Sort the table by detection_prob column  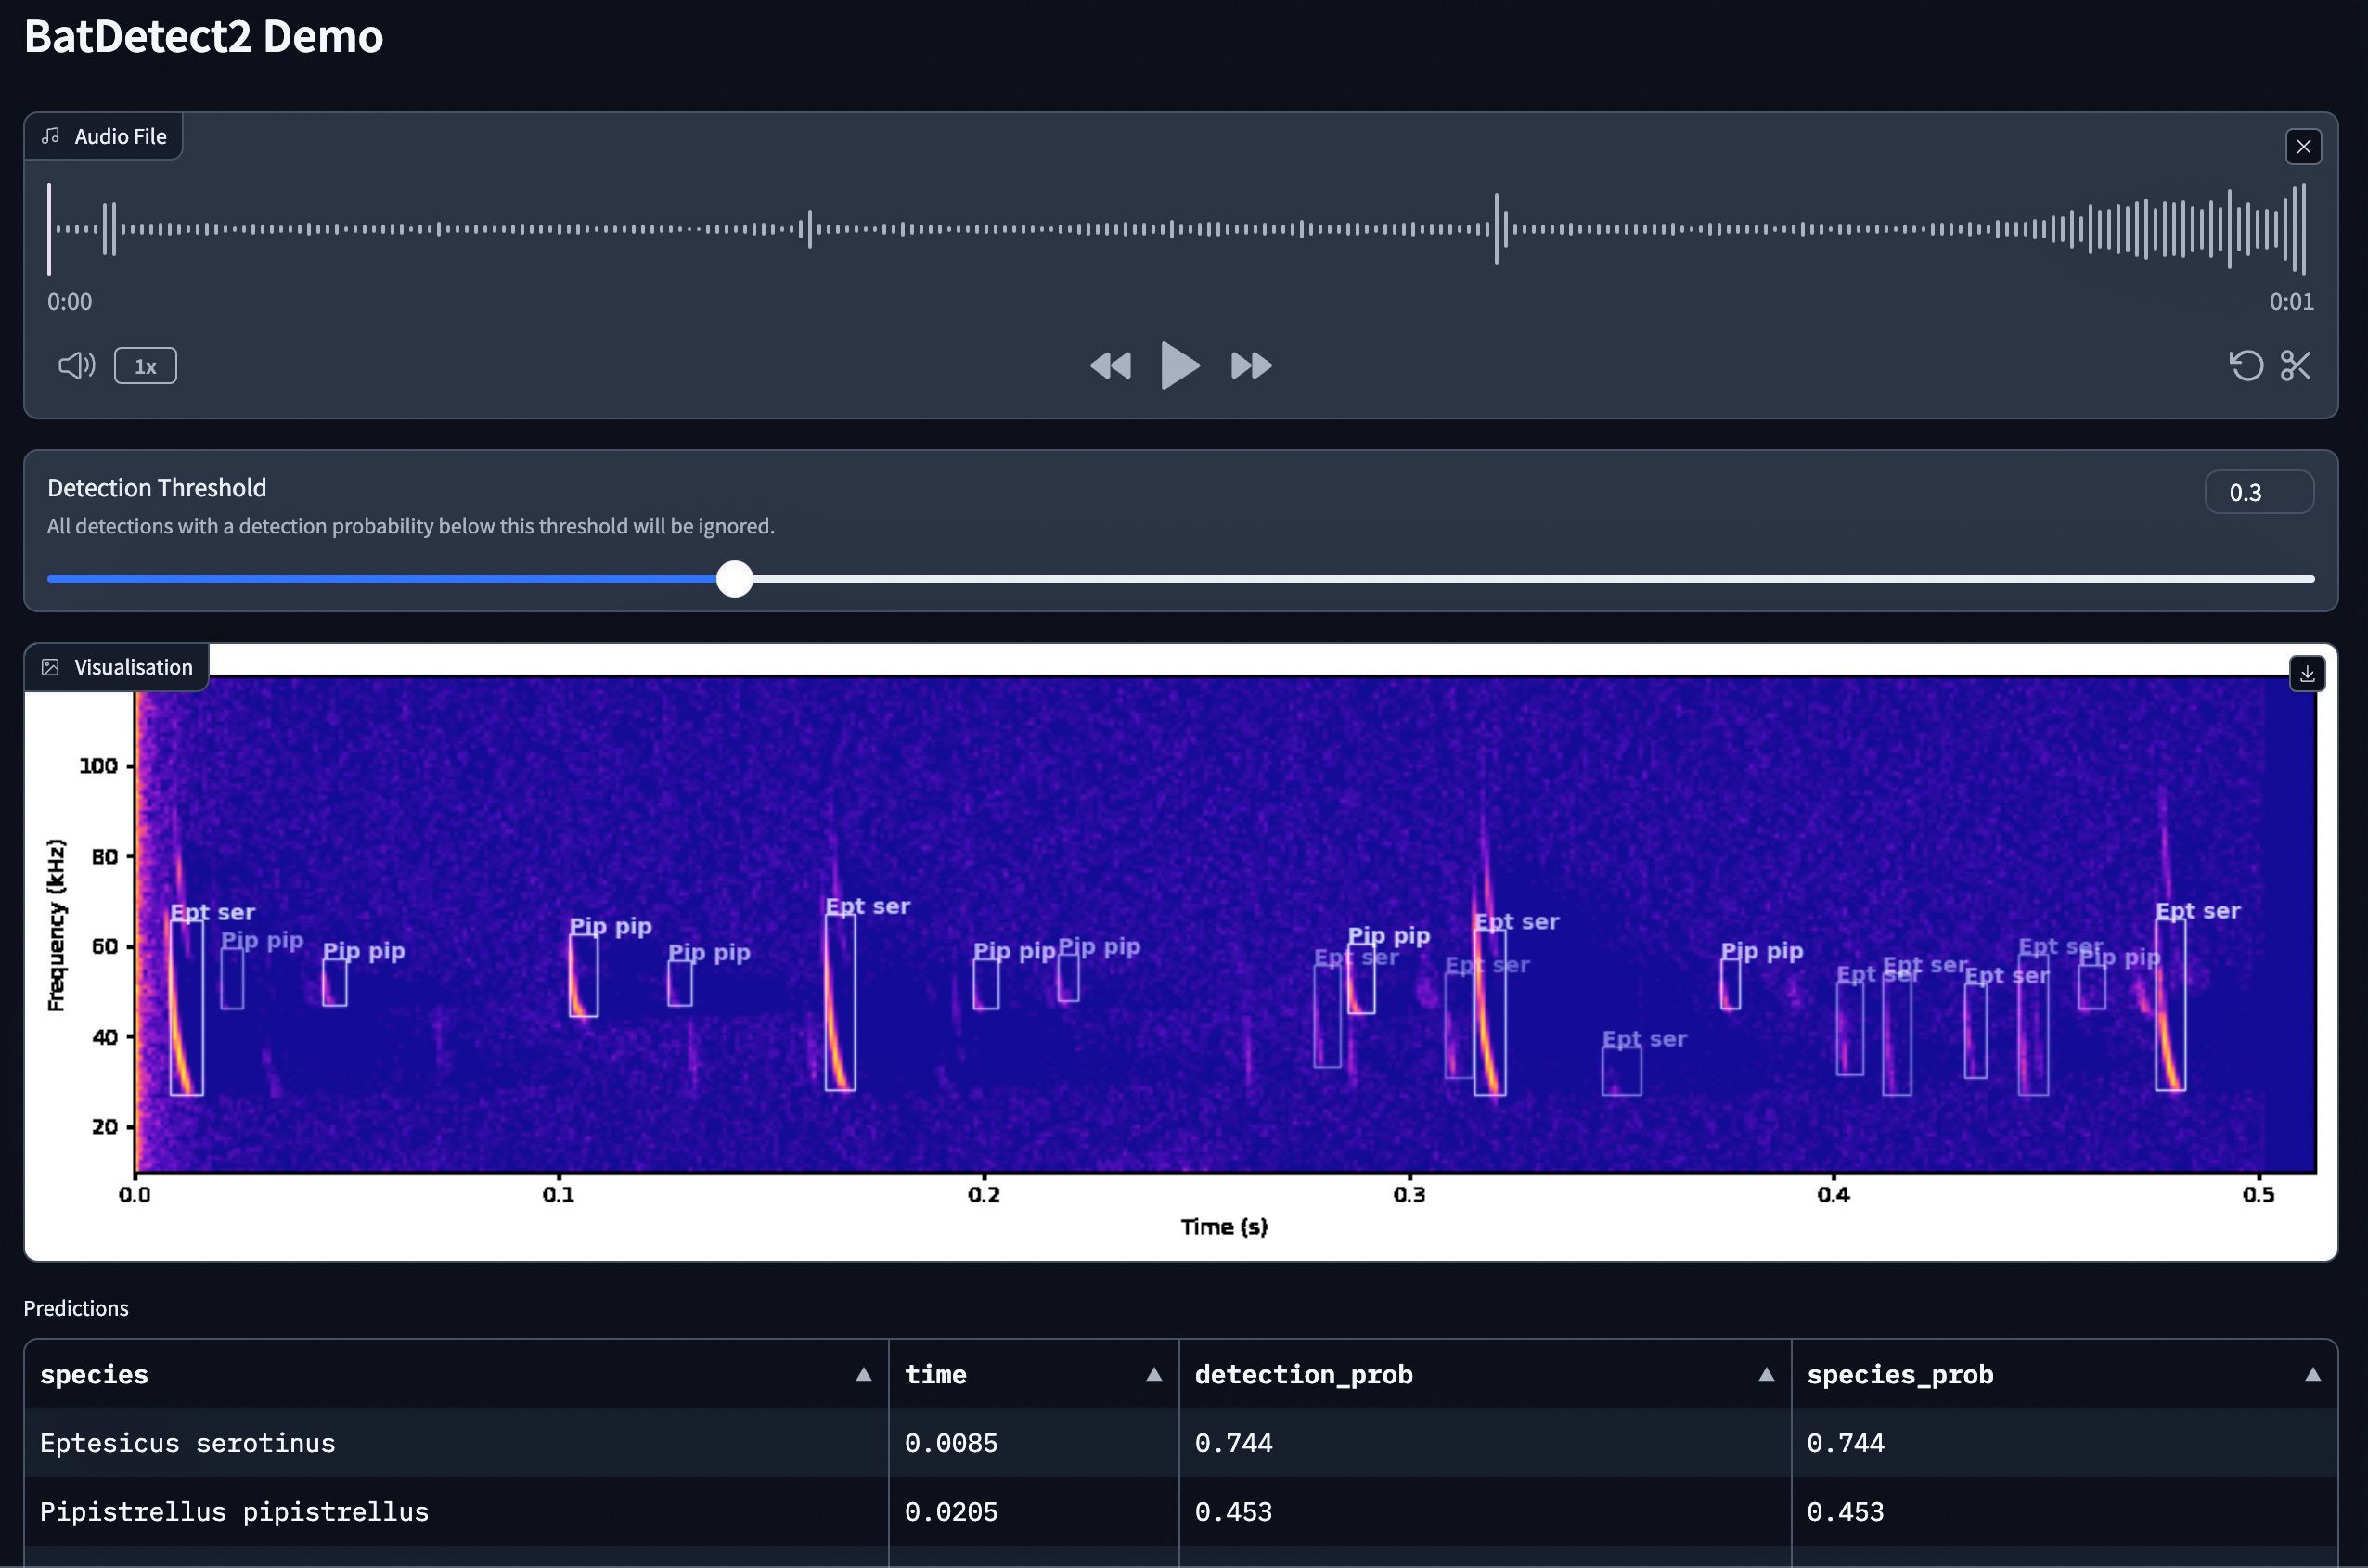pos(1766,1374)
